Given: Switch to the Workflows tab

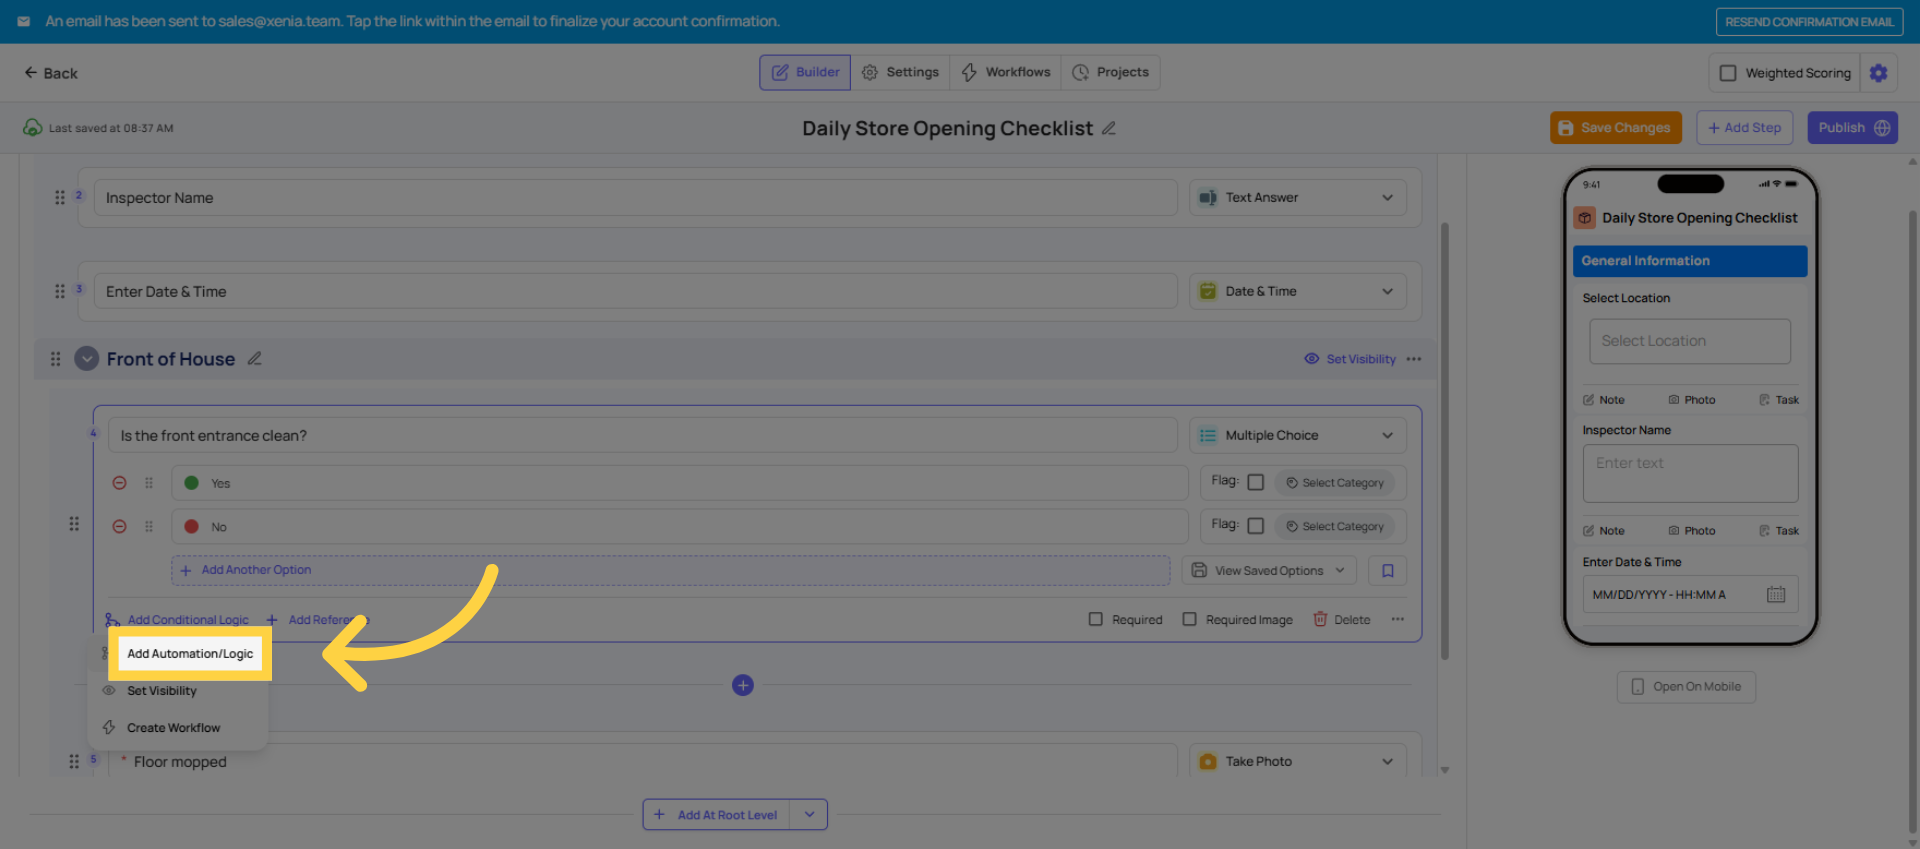Looking at the screenshot, I should tap(1005, 72).
